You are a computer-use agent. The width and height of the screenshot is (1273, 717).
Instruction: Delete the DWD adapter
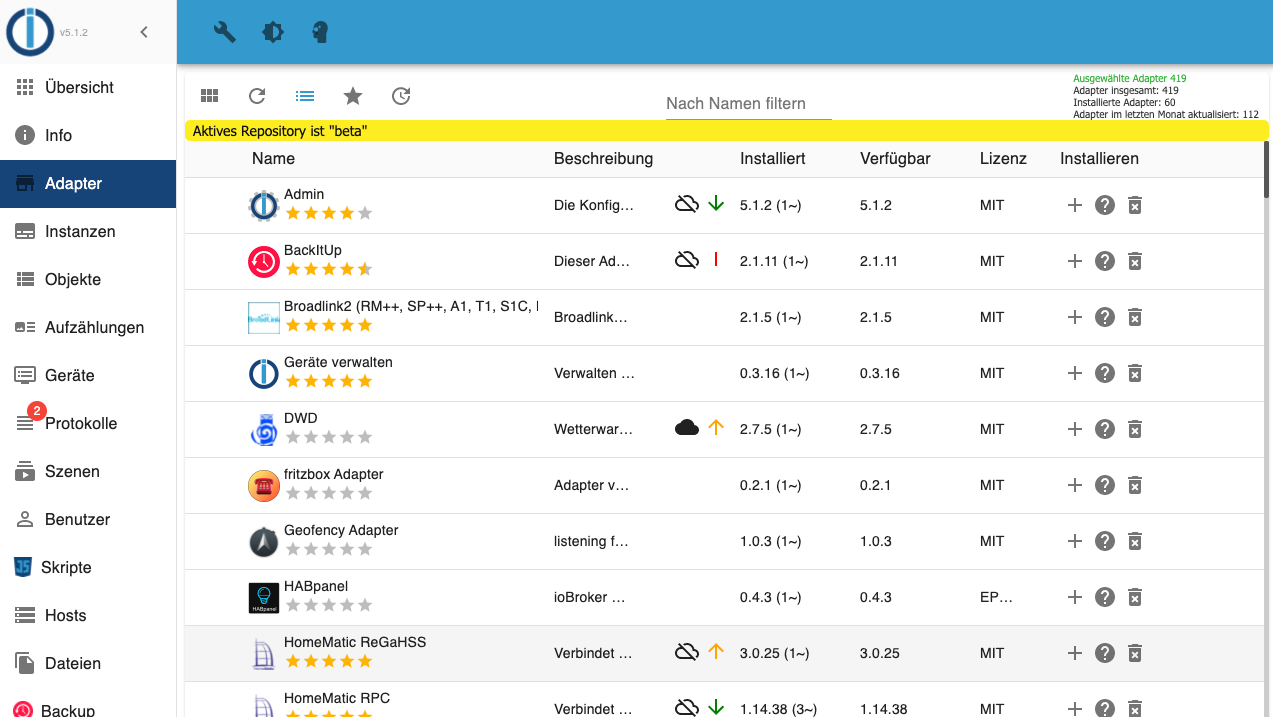pos(1135,429)
